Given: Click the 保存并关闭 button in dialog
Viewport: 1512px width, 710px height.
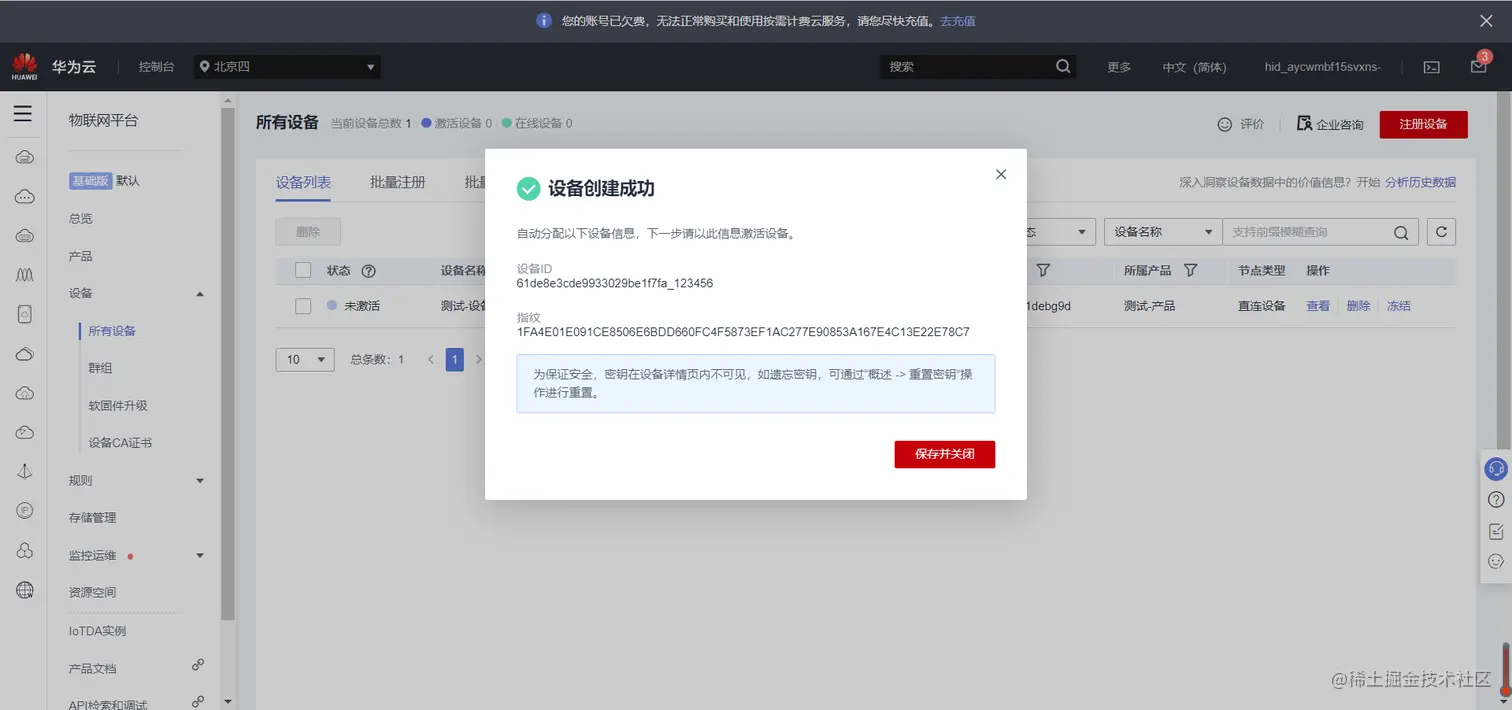Looking at the screenshot, I should click(944, 453).
